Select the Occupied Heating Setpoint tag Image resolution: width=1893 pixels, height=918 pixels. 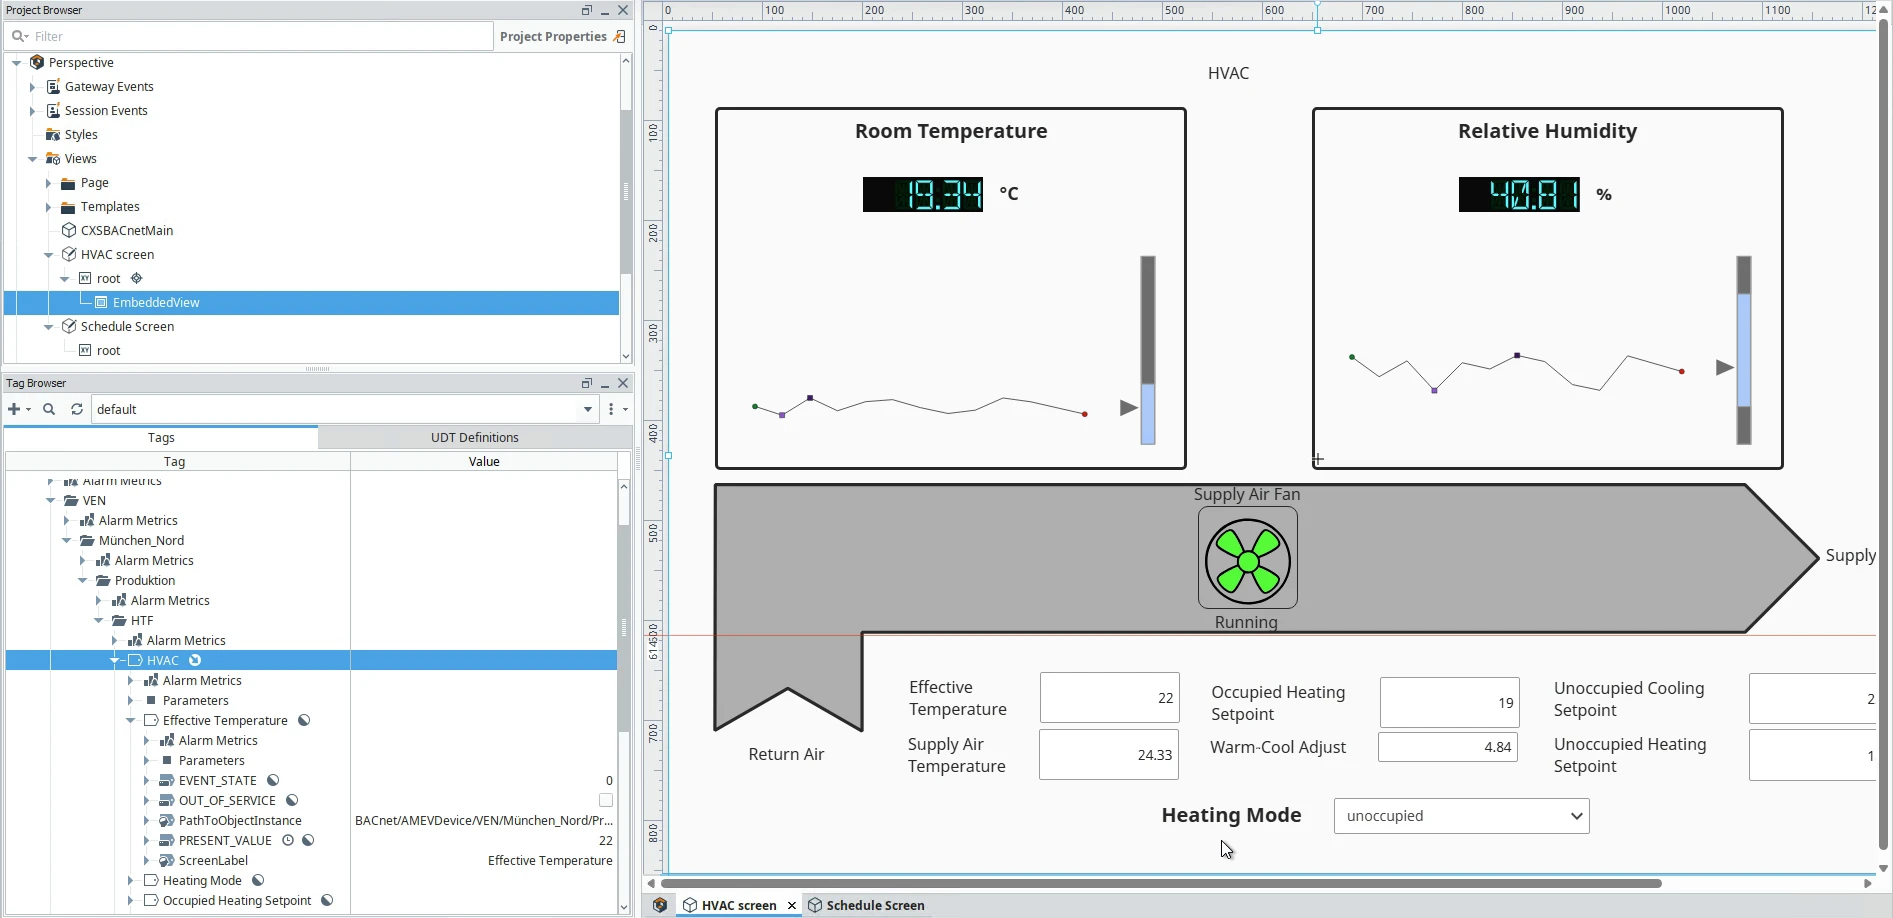[x=237, y=901]
